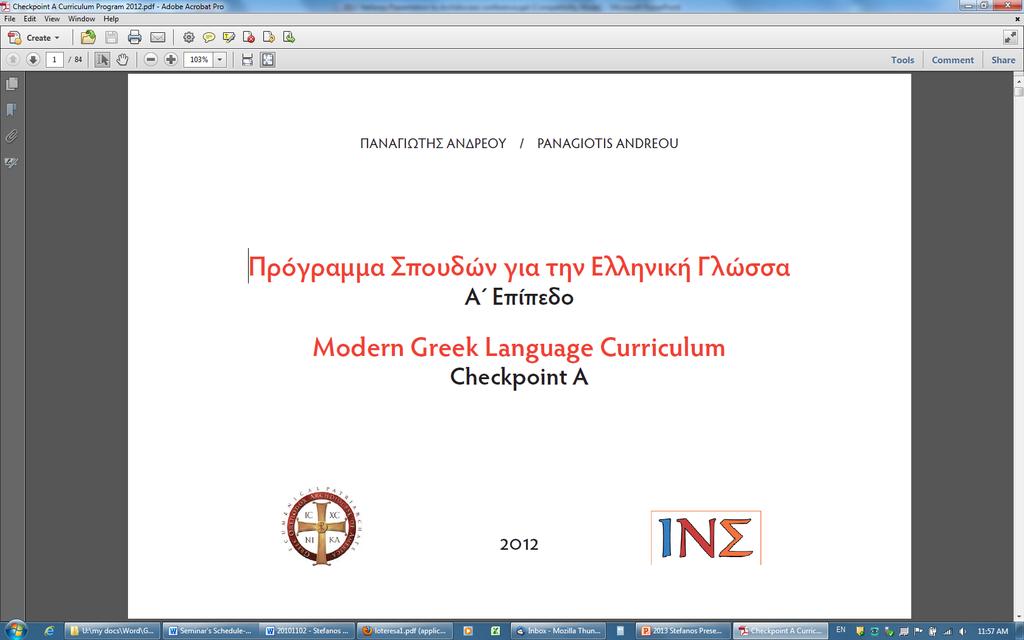
Task: Click Modern Greek Language Curriculum heading
Action: (x=519, y=347)
